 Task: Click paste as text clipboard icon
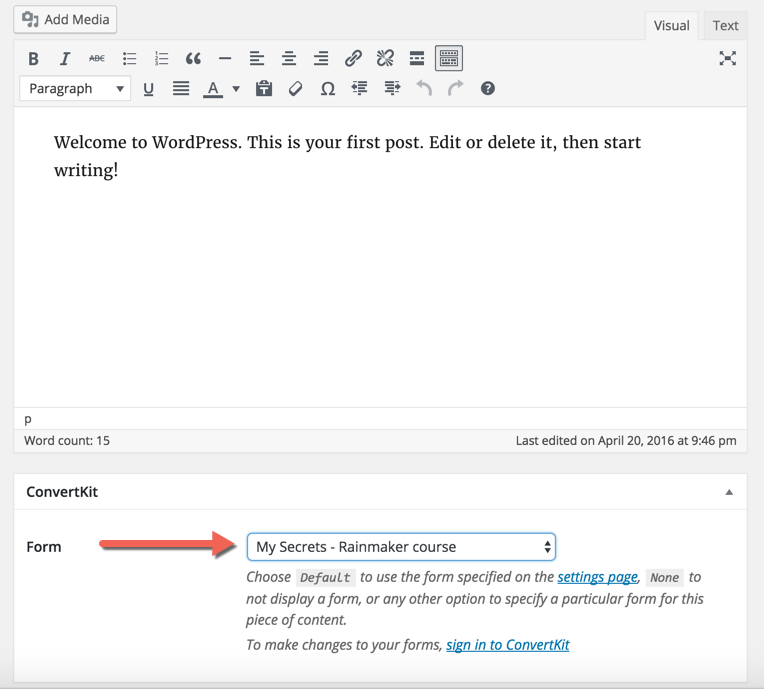pyautogui.click(x=264, y=89)
